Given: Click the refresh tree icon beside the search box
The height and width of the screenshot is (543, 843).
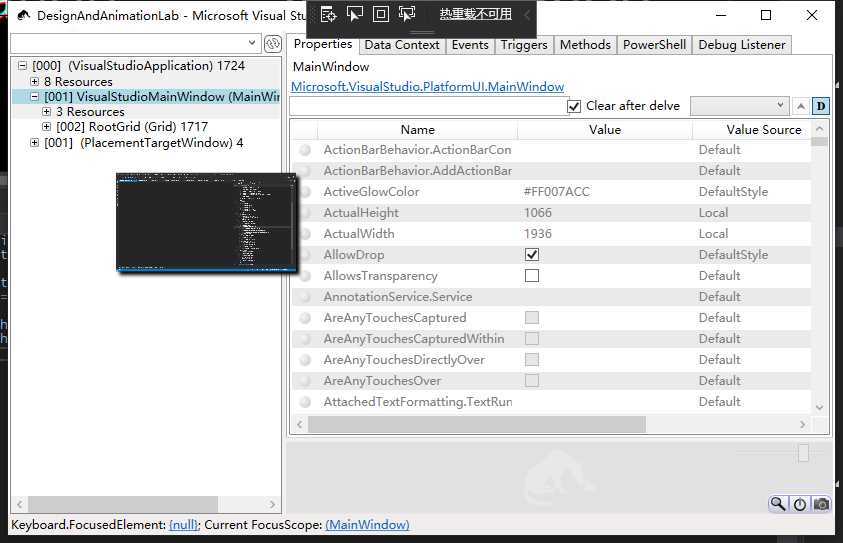Looking at the screenshot, I should click(x=272, y=44).
